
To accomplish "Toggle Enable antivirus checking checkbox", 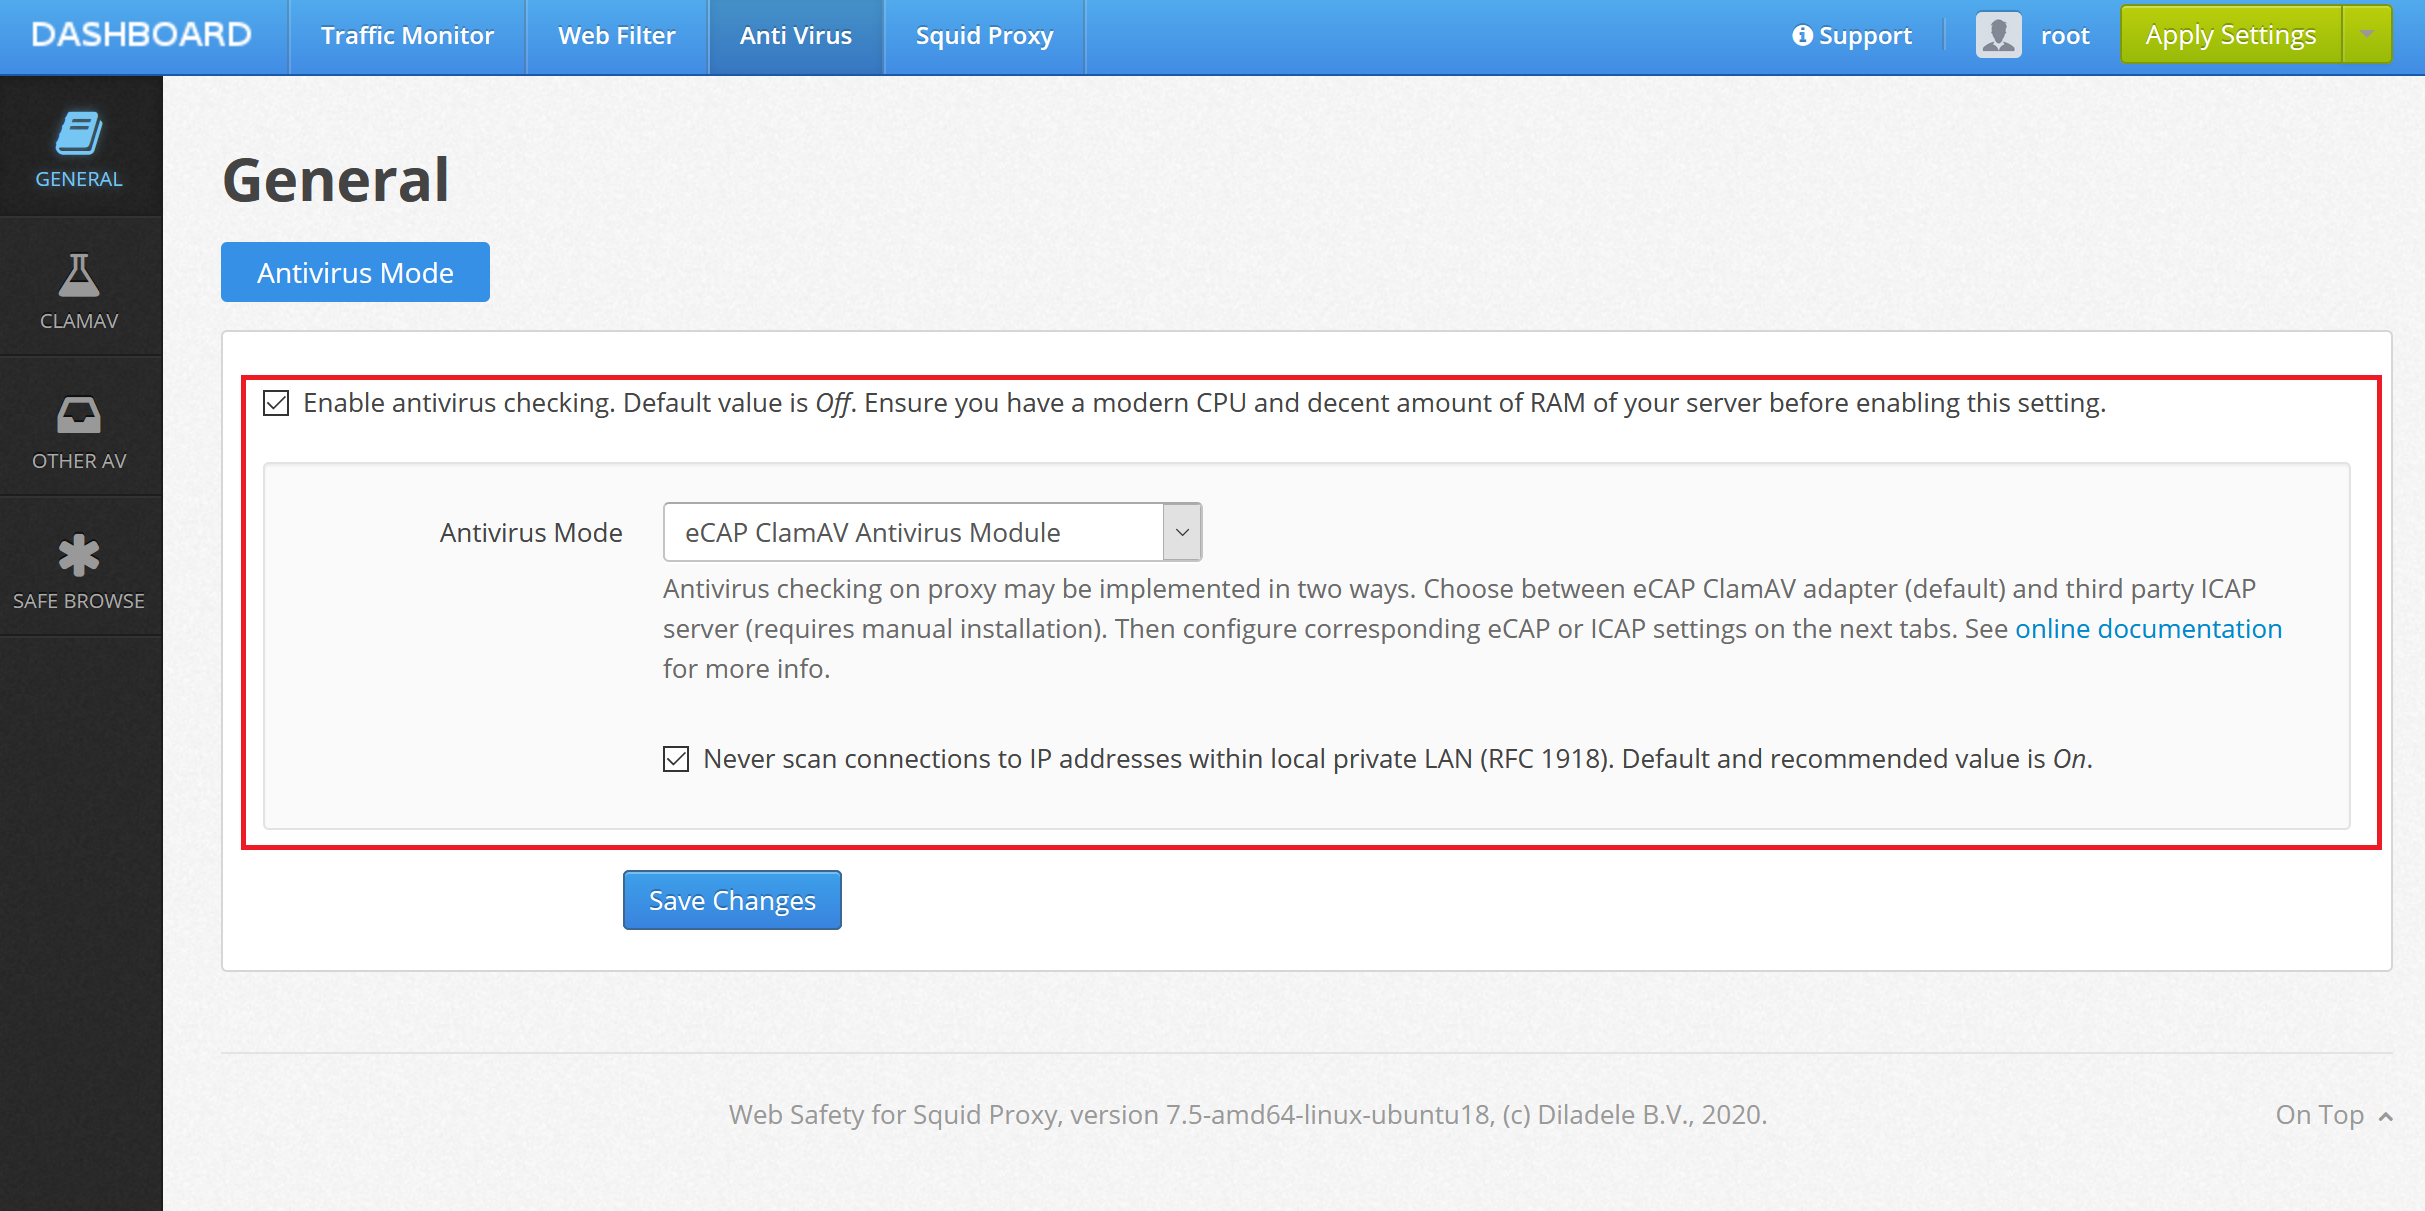I will click(x=276, y=403).
